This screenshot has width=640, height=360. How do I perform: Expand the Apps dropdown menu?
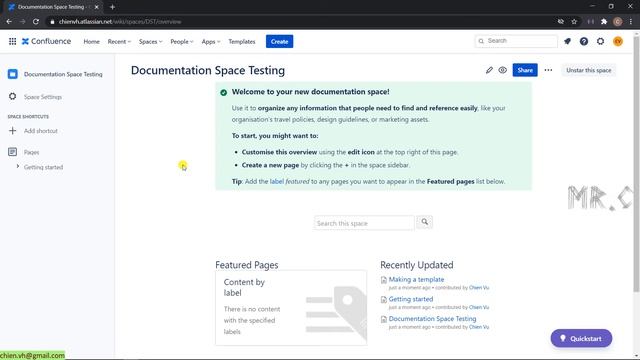tap(211, 42)
